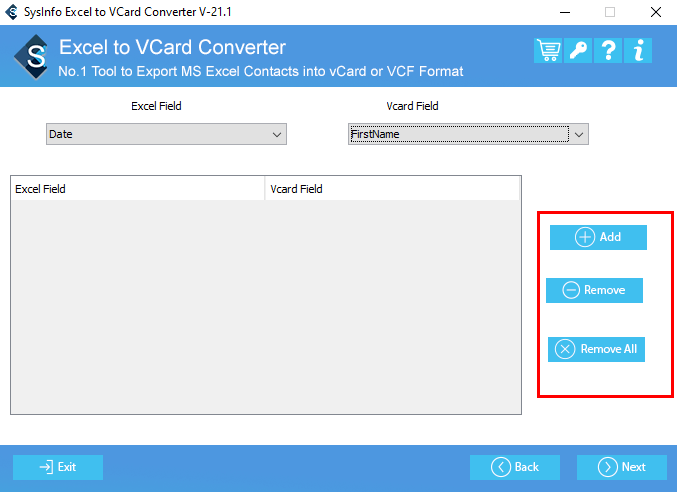The width and height of the screenshot is (677, 492).
Task: Click the SysInfo logo in the banner
Action: (x=31, y=57)
